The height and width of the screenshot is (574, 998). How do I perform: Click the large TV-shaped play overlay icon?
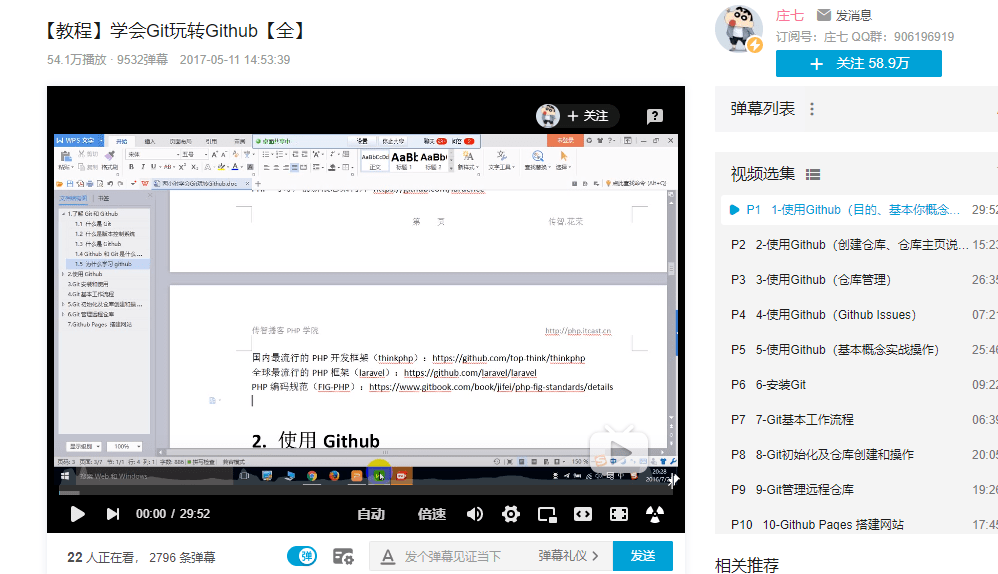pyautogui.click(x=619, y=449)
